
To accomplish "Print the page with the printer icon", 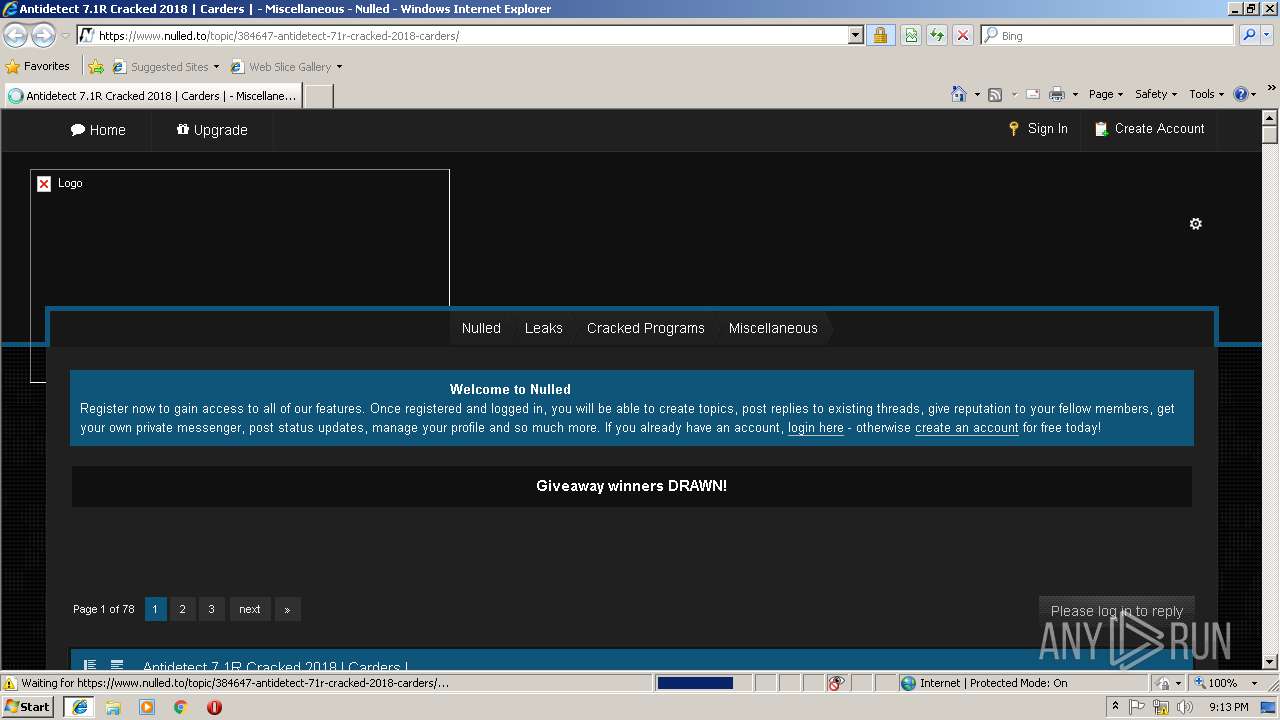I will click(1057, 94).
